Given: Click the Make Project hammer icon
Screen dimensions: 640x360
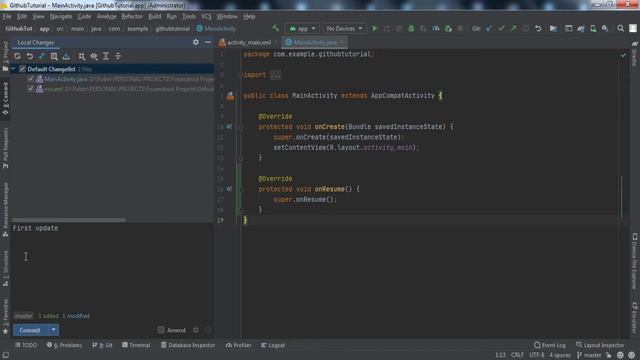Looking at the screenshot, I should [x=276, y=28].
